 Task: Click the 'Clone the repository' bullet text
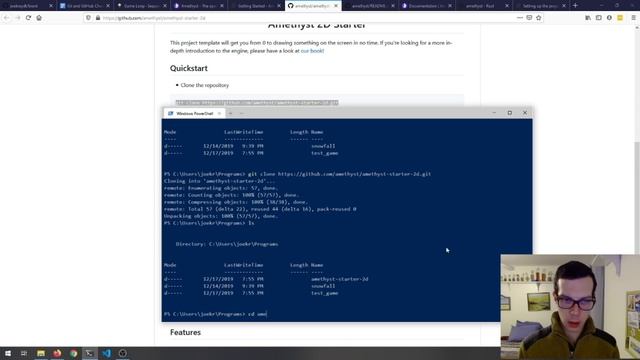click(204, 85)
